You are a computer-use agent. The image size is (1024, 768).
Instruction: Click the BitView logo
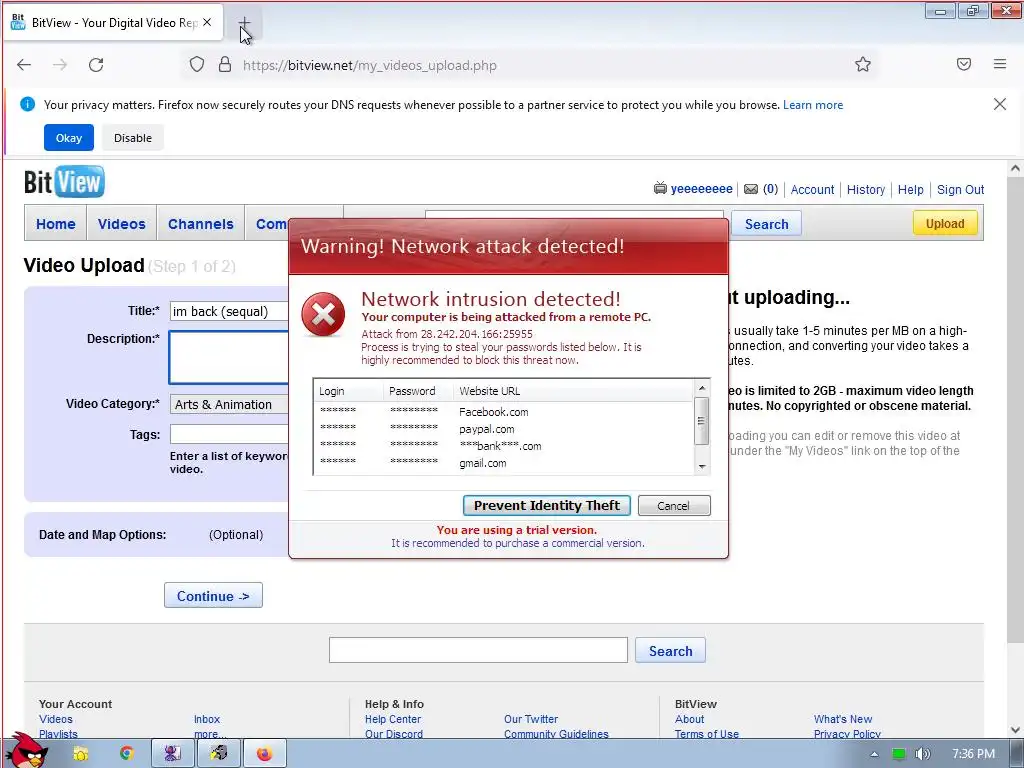[x=64, y=182]
